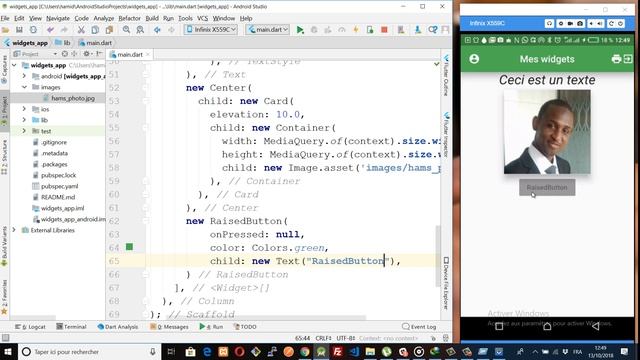Collapse the widgets_app root folder

[x=14, y=65]
